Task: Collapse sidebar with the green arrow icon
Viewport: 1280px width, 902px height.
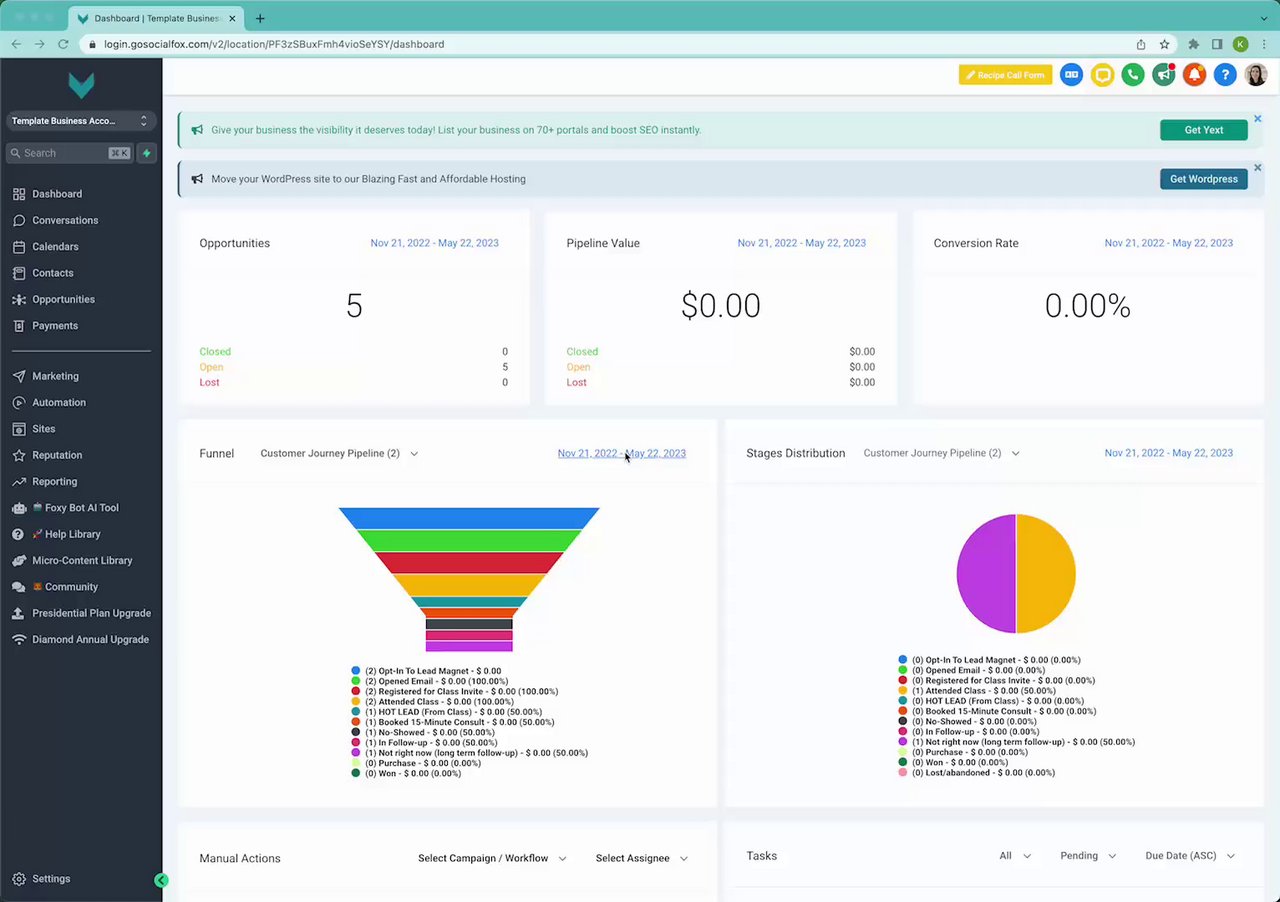Action: (161, 880)
